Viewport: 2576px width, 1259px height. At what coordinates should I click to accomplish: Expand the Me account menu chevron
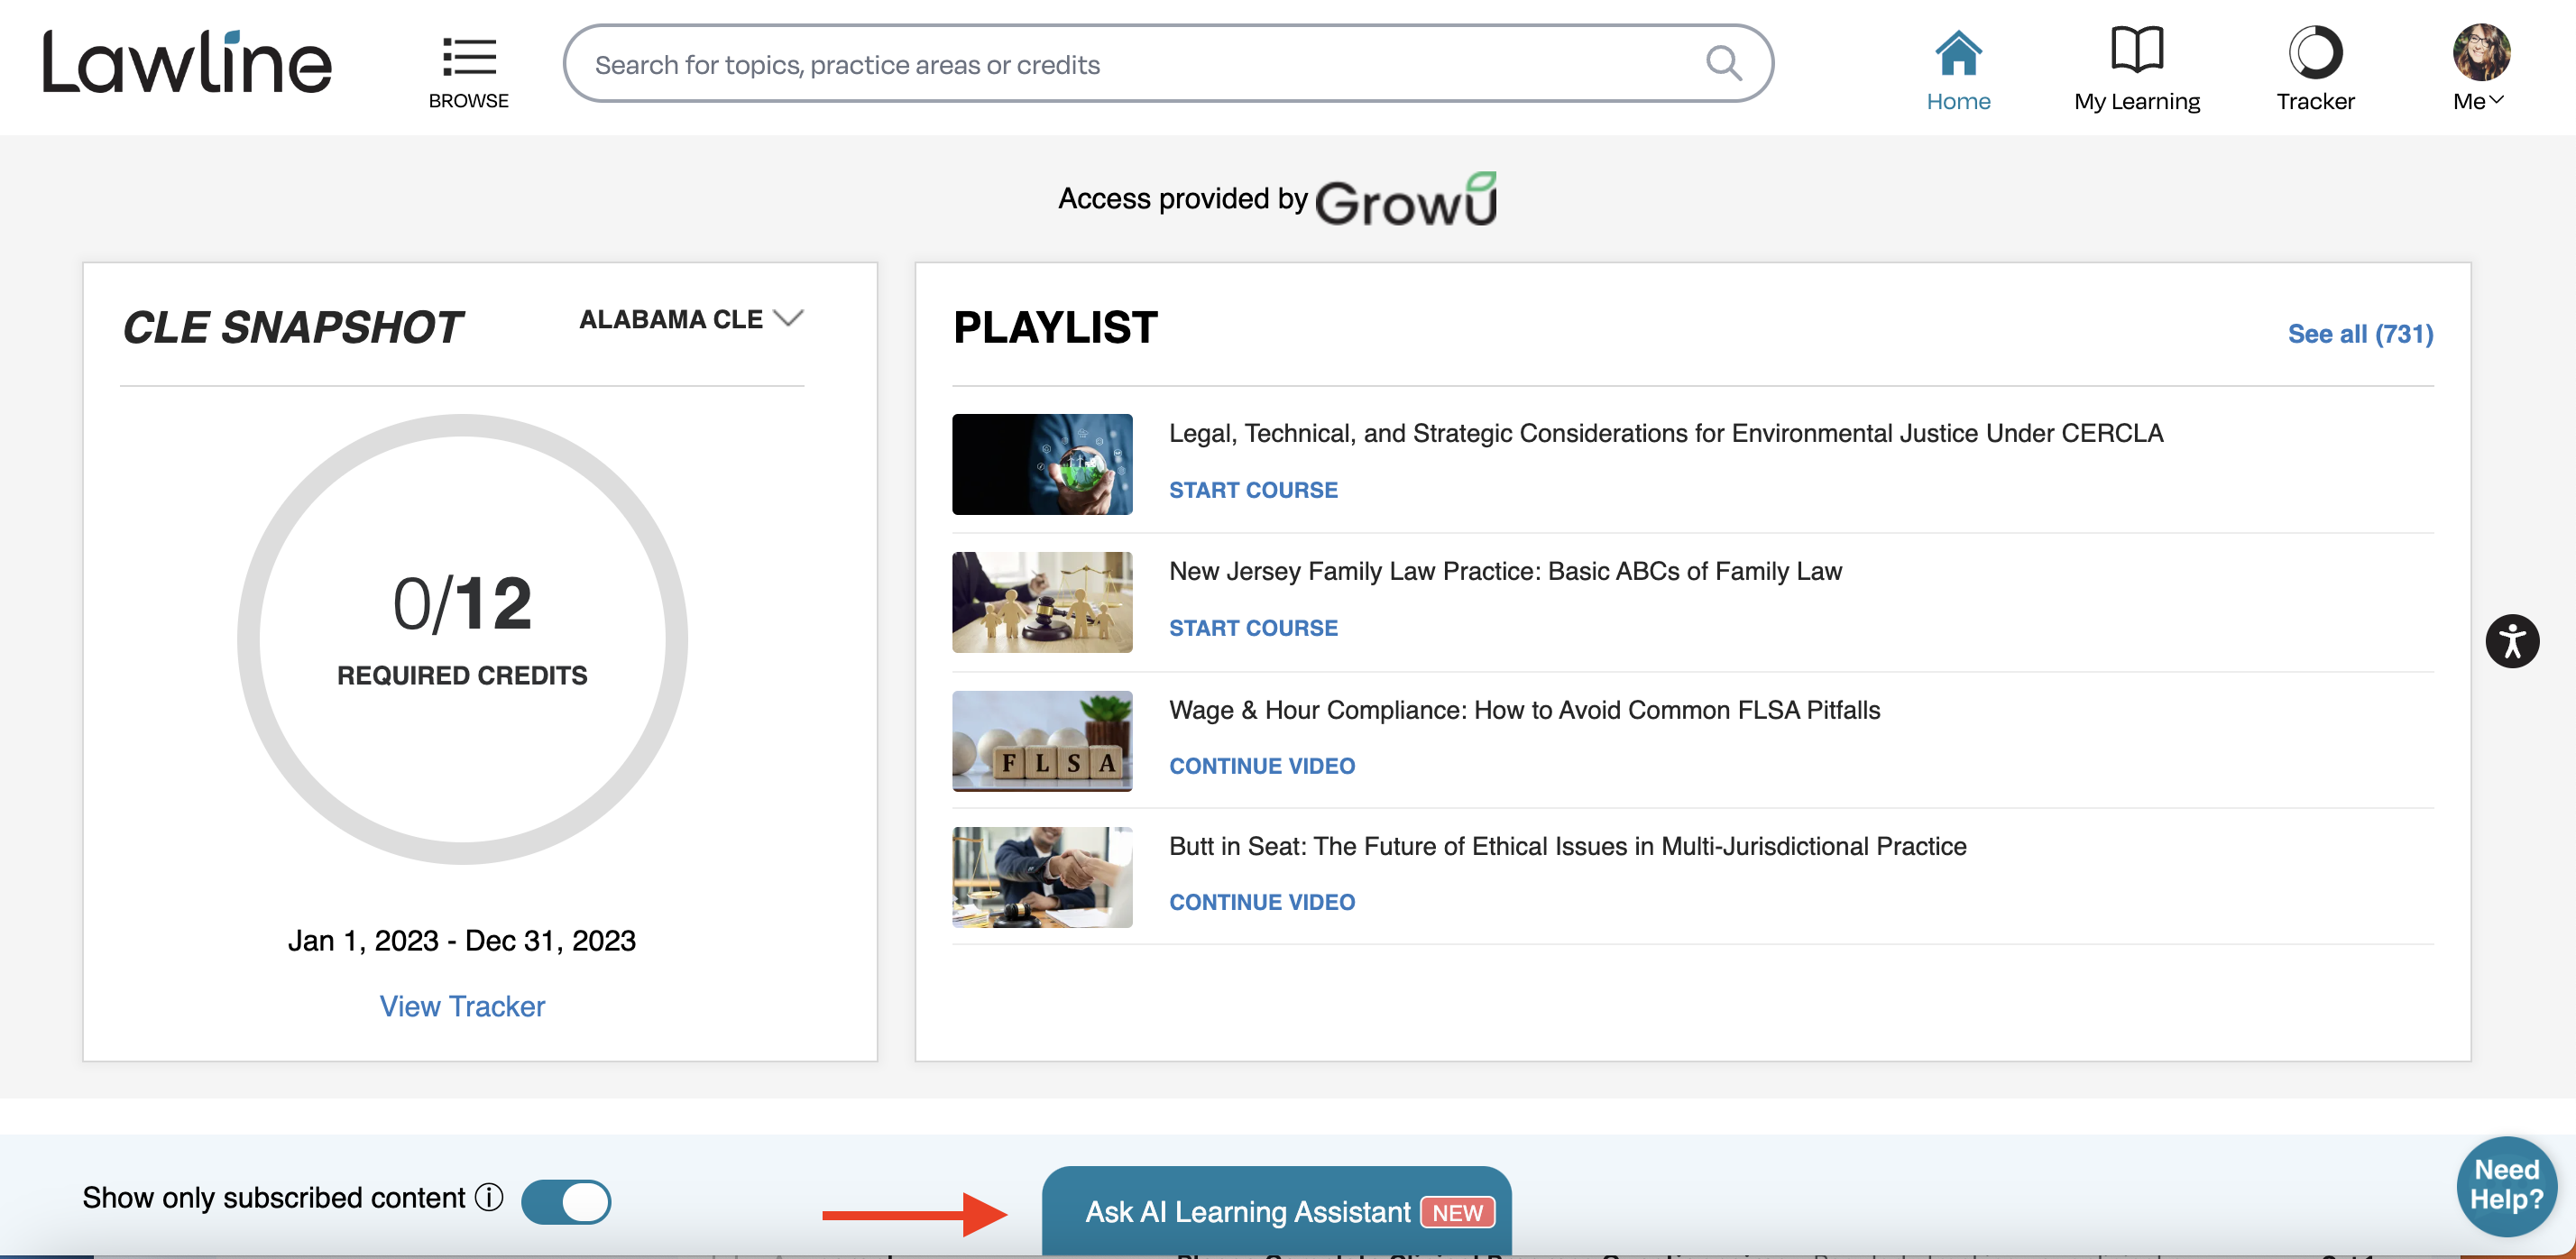[2496, 100]
